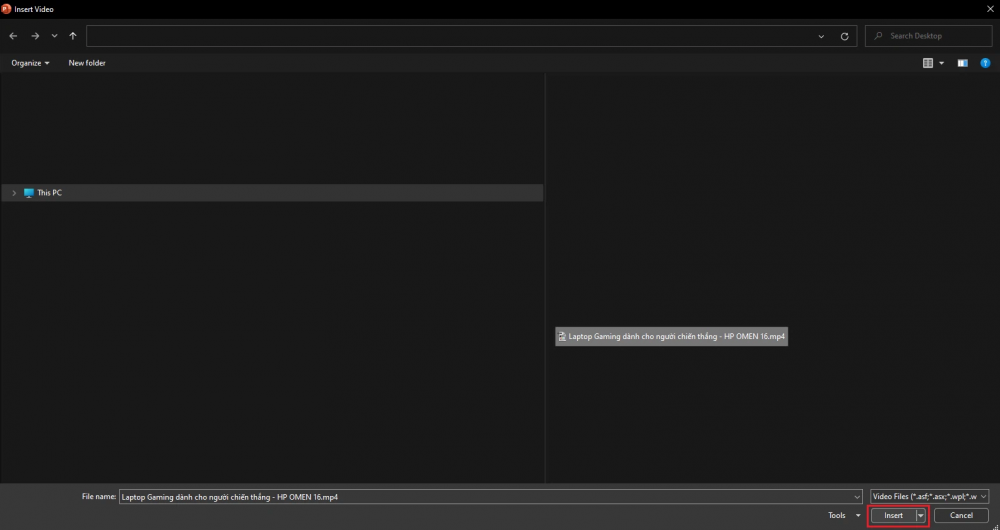Click the Search Desktop field
This screenshot has width=1000, height=530.
point(929,36)
